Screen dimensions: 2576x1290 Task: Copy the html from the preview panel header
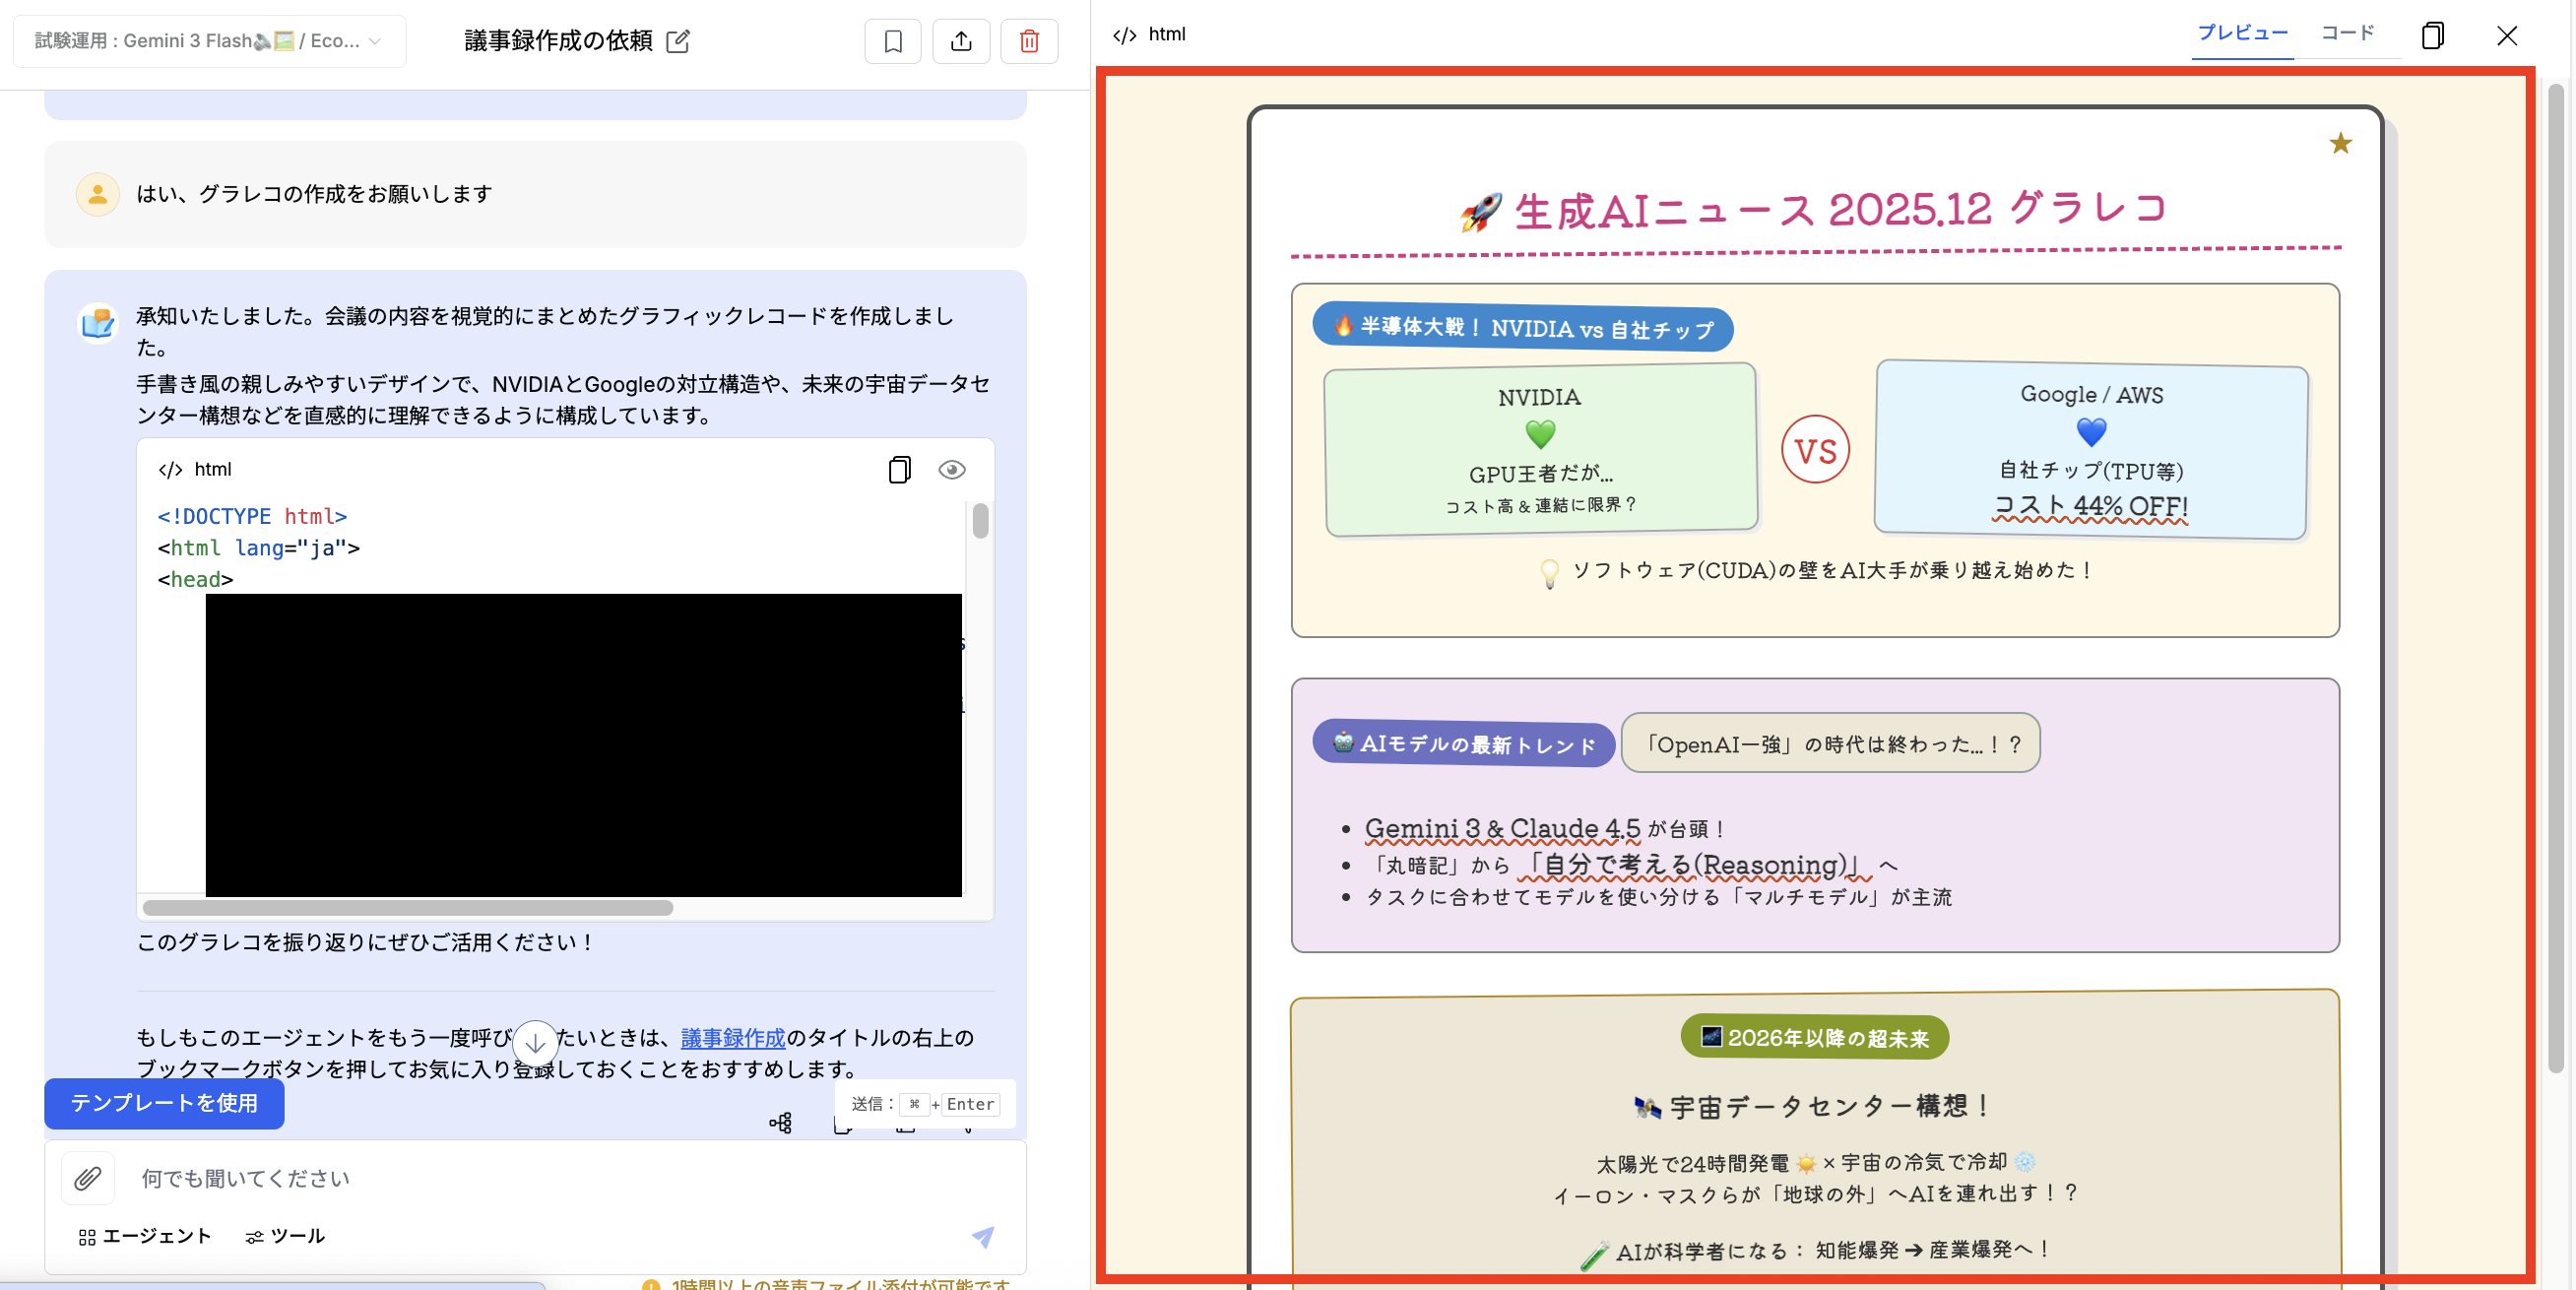[2432, 36]
